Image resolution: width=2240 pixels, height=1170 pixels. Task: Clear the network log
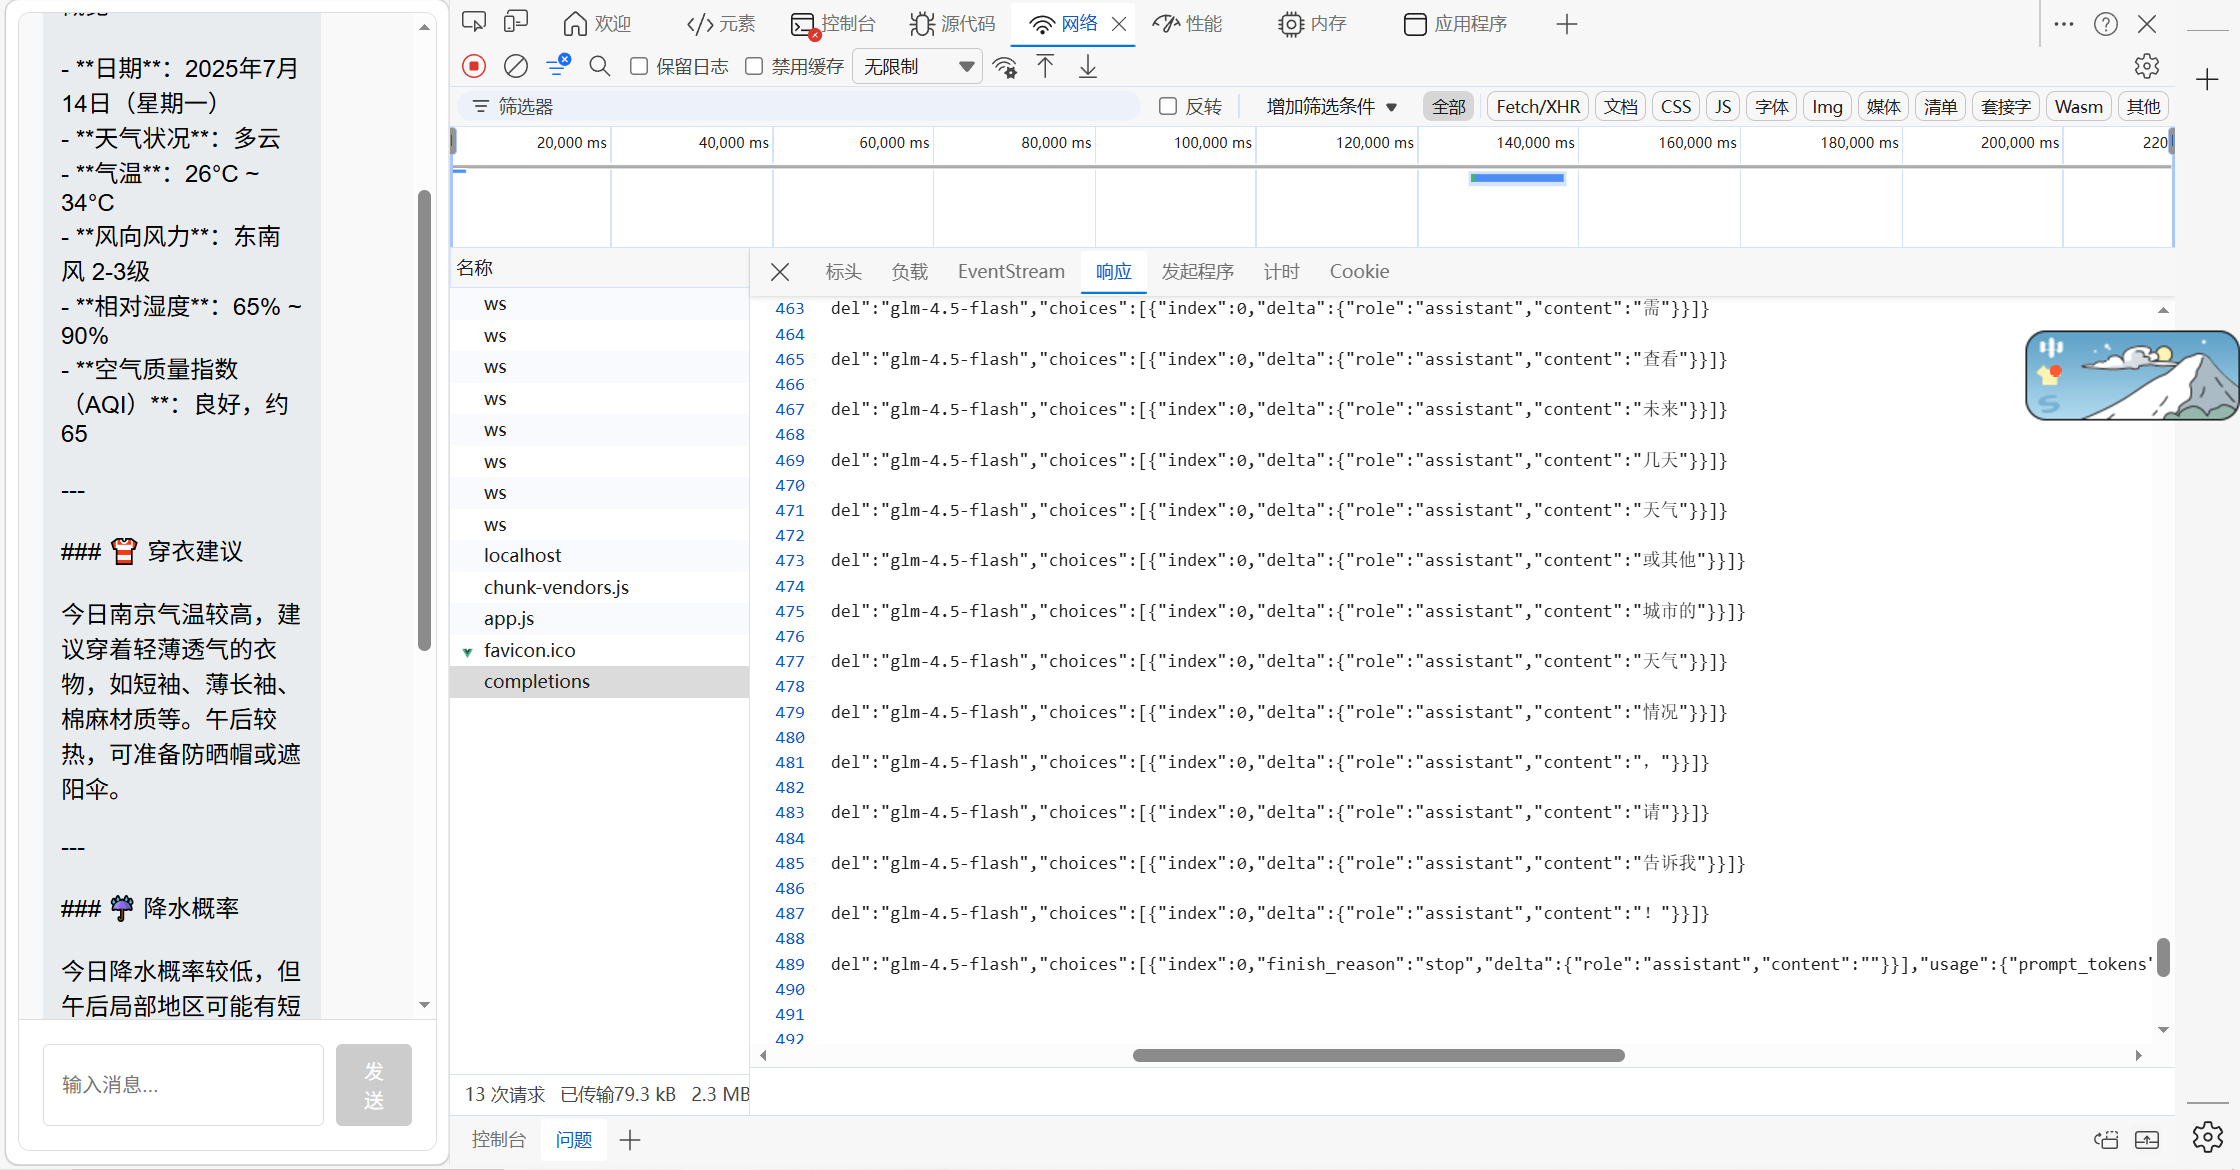pos(515,66)
